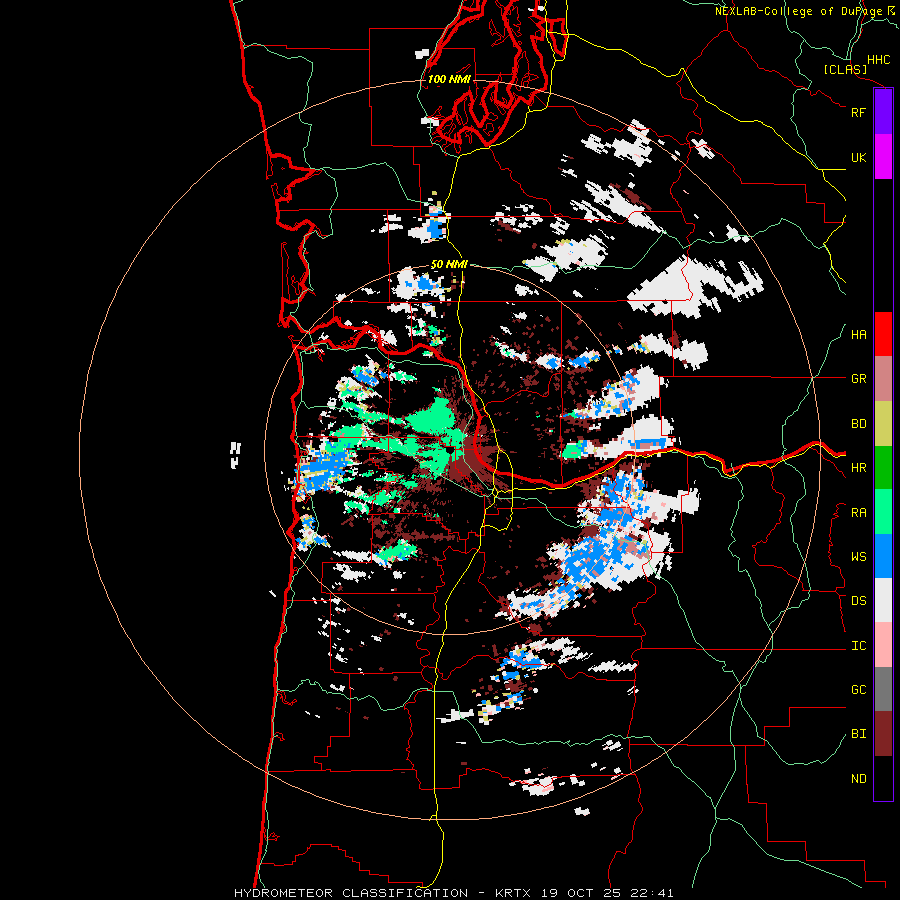Click the RA light green legend swatch
The height and width of the screenshot is (900, 900).
tap(883, 512)
